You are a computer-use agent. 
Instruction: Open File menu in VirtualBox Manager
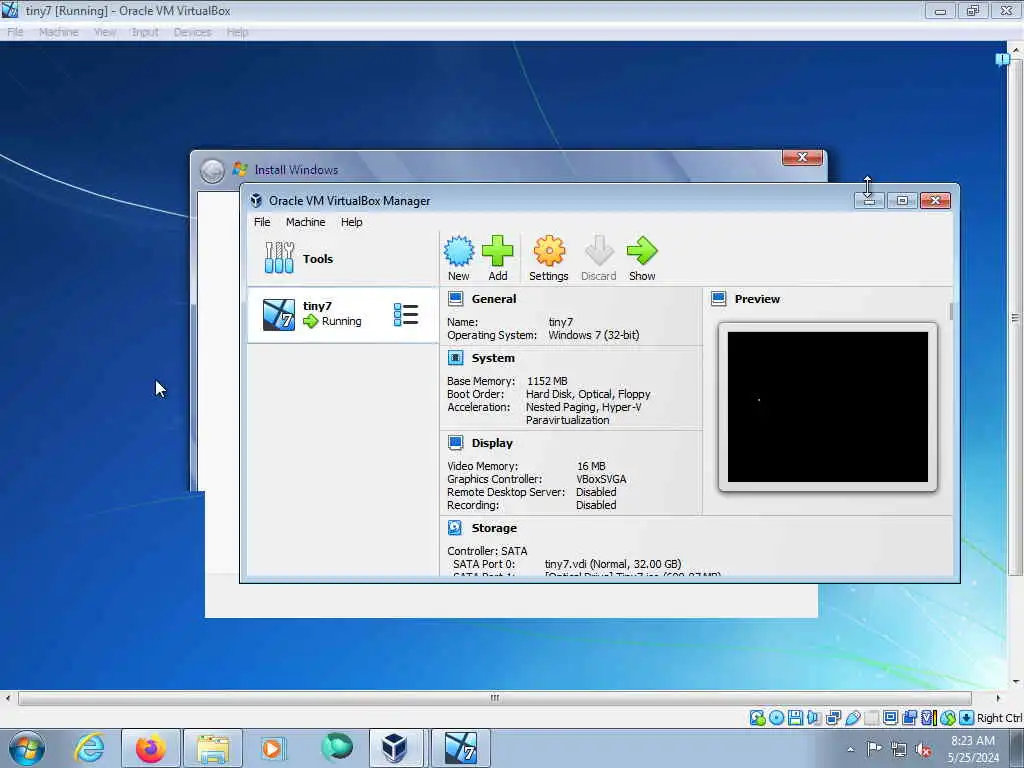(262, 222)
